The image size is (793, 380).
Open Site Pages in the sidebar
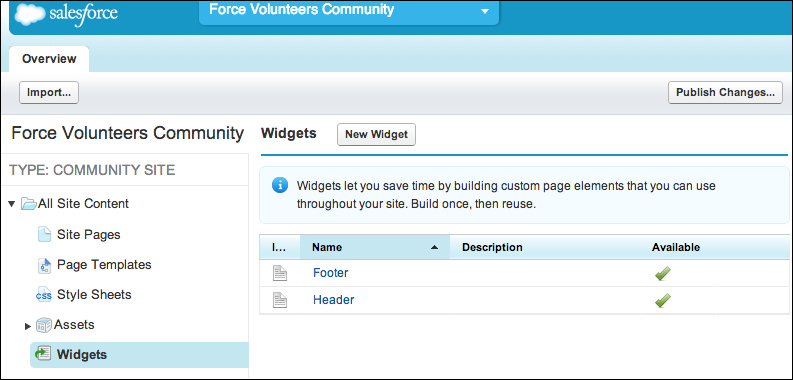click(89, 235)
